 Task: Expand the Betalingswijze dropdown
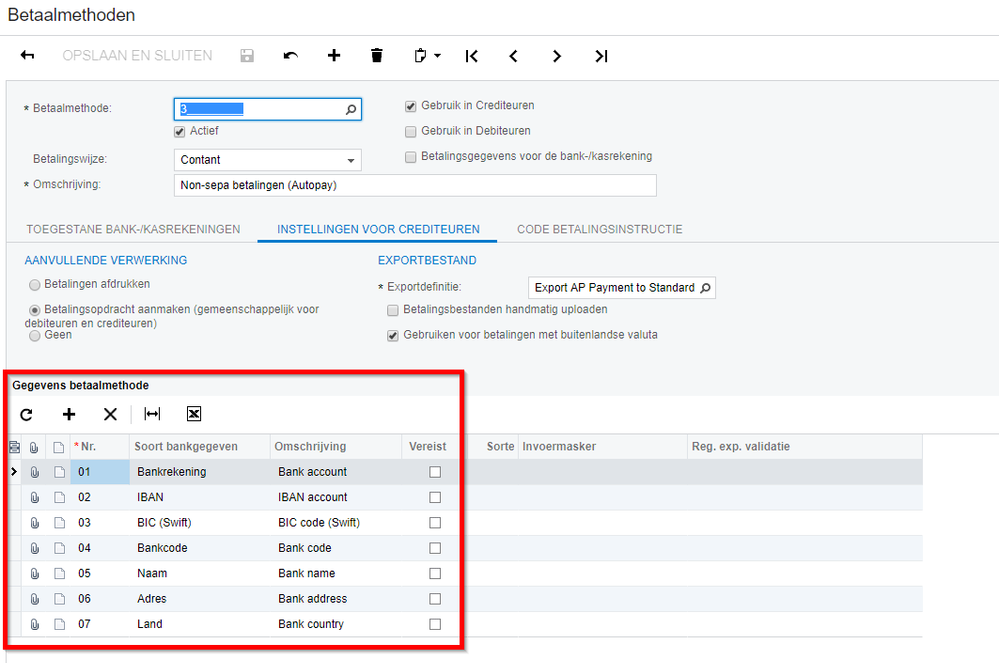[x=351, y=160]
